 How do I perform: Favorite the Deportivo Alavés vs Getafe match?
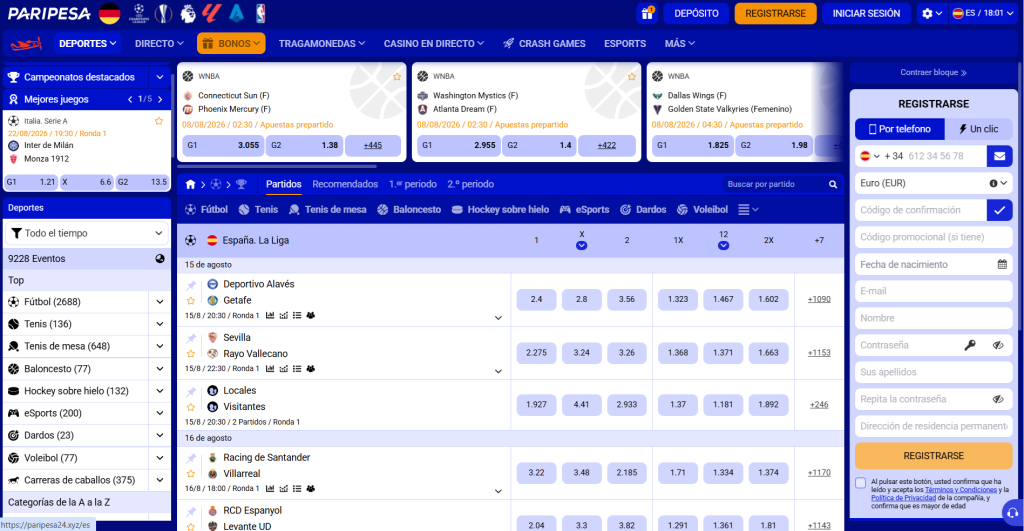click(x=191, y=301)
